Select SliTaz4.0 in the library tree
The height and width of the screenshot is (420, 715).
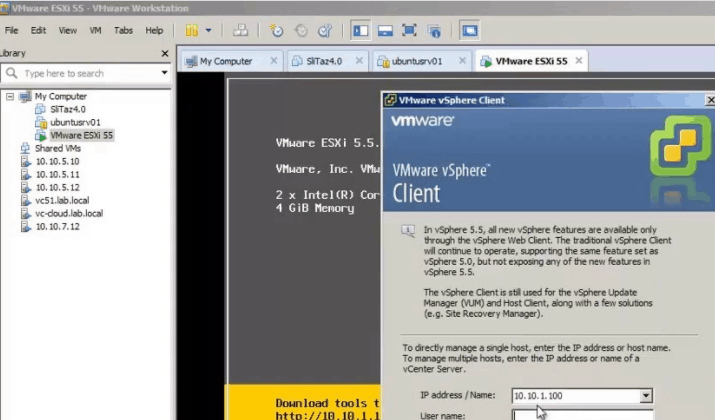pos(68,109)
